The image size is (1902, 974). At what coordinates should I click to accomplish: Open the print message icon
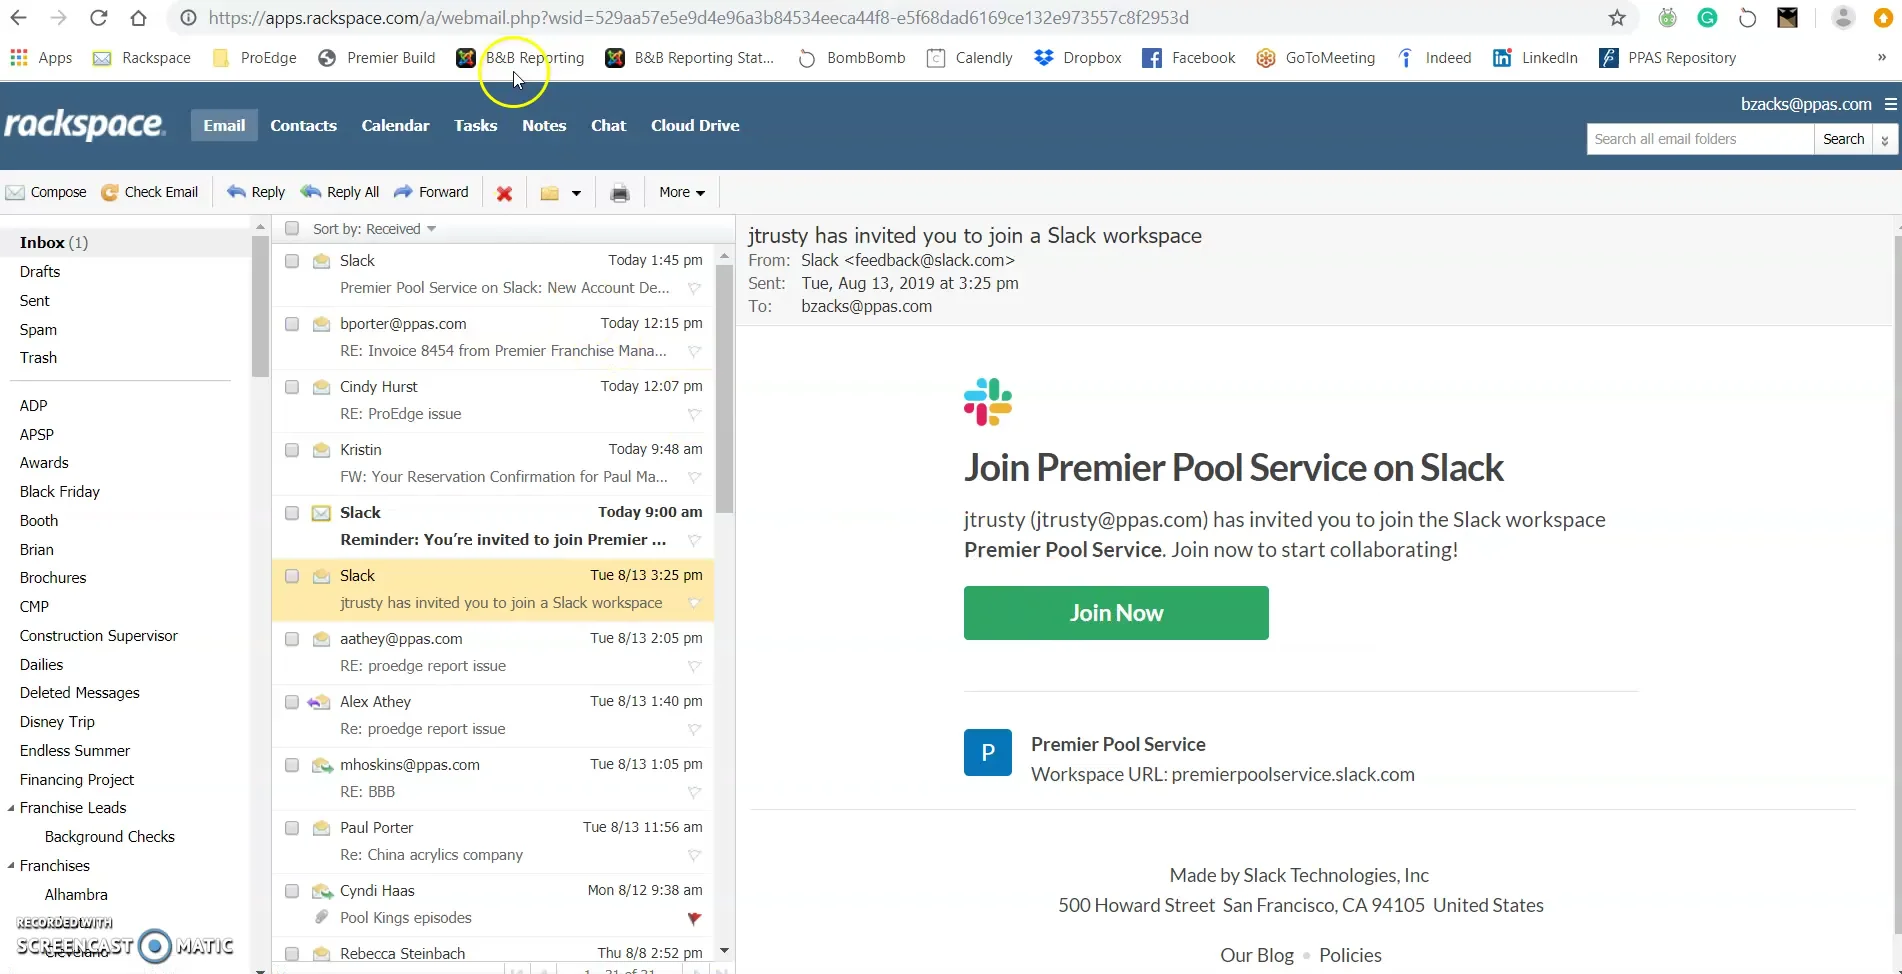tap(620, 192)
